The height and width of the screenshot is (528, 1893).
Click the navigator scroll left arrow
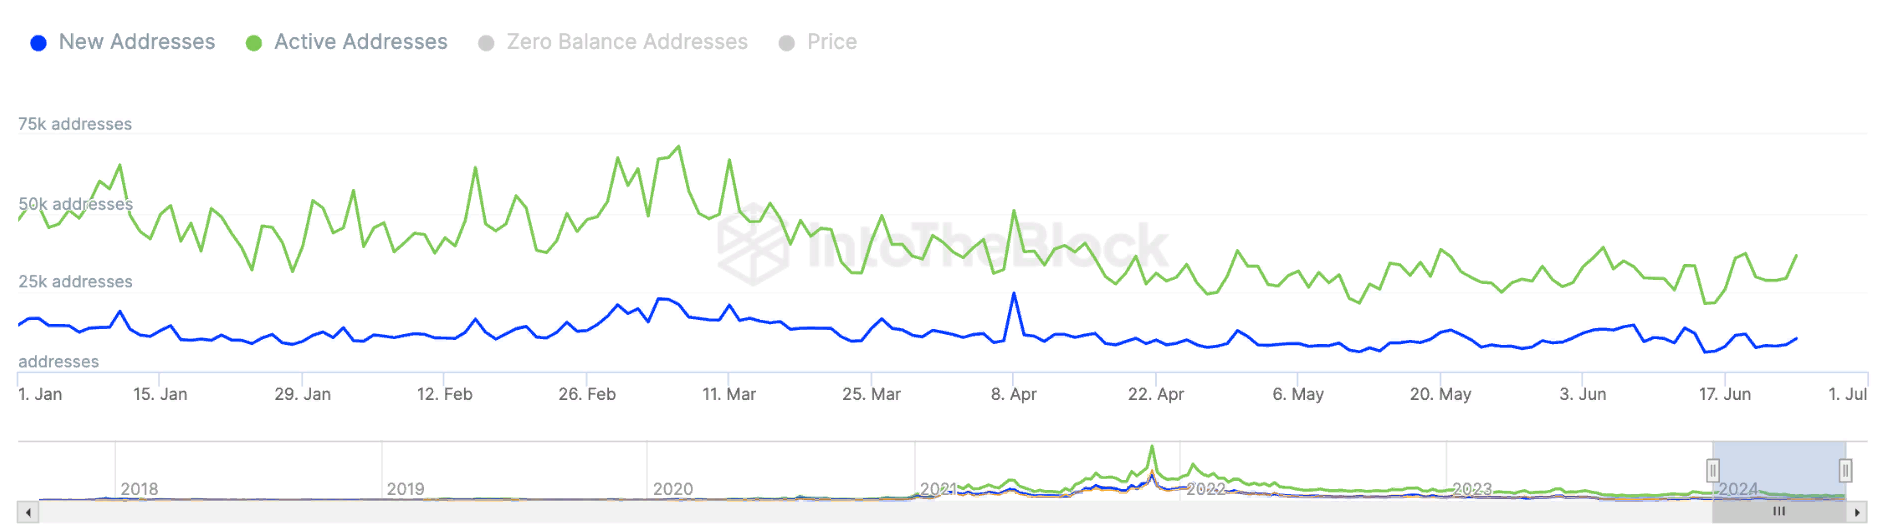coord(28,512)
